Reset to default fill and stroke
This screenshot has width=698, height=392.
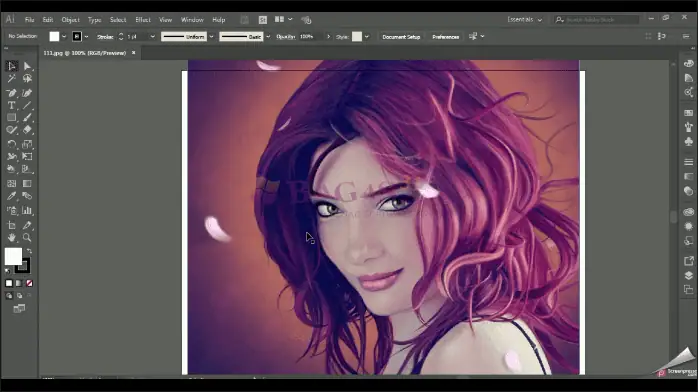tap(7, 271)
